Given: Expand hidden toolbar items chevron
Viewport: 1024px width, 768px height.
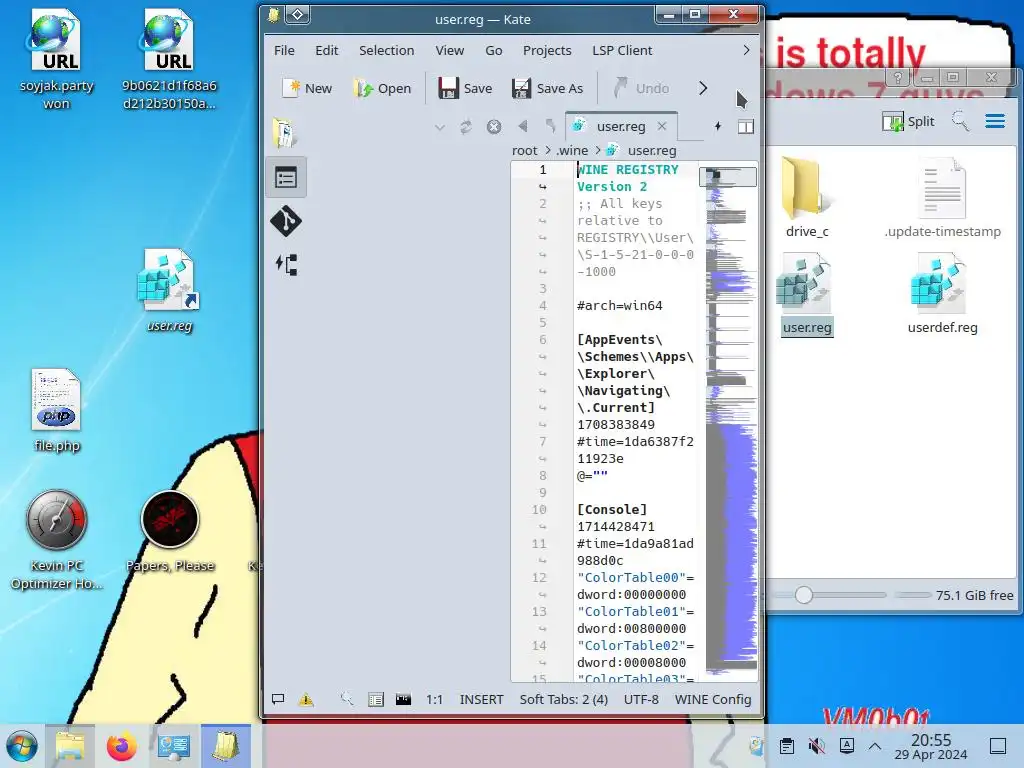Looking at the screenshot, I should coord(703,88).
